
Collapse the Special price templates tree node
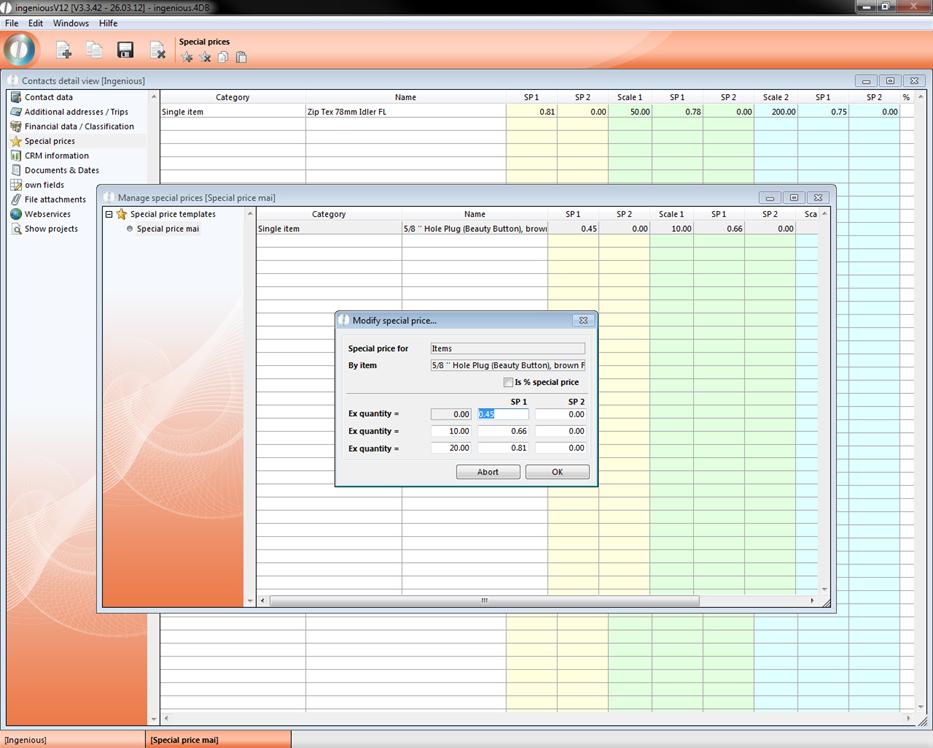(109, 214)
